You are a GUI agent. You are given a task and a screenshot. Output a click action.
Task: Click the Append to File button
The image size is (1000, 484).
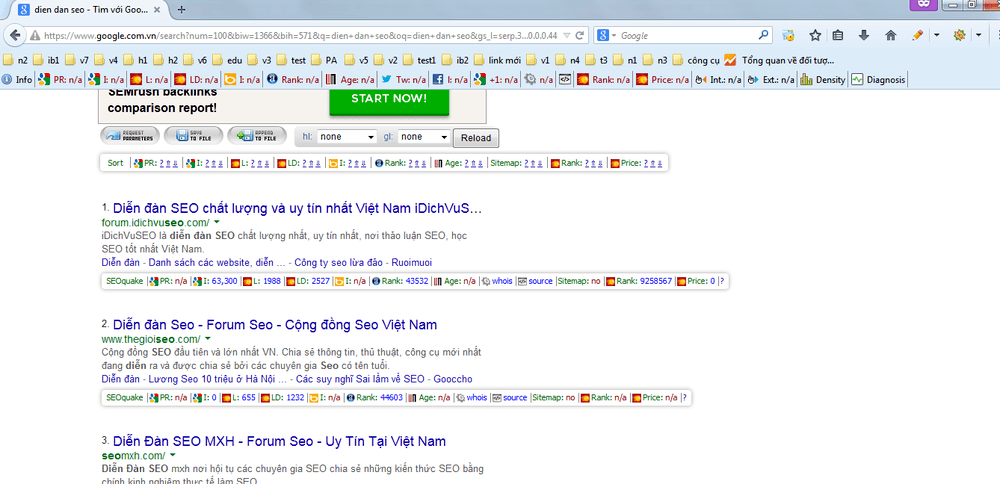click(257, 136)
